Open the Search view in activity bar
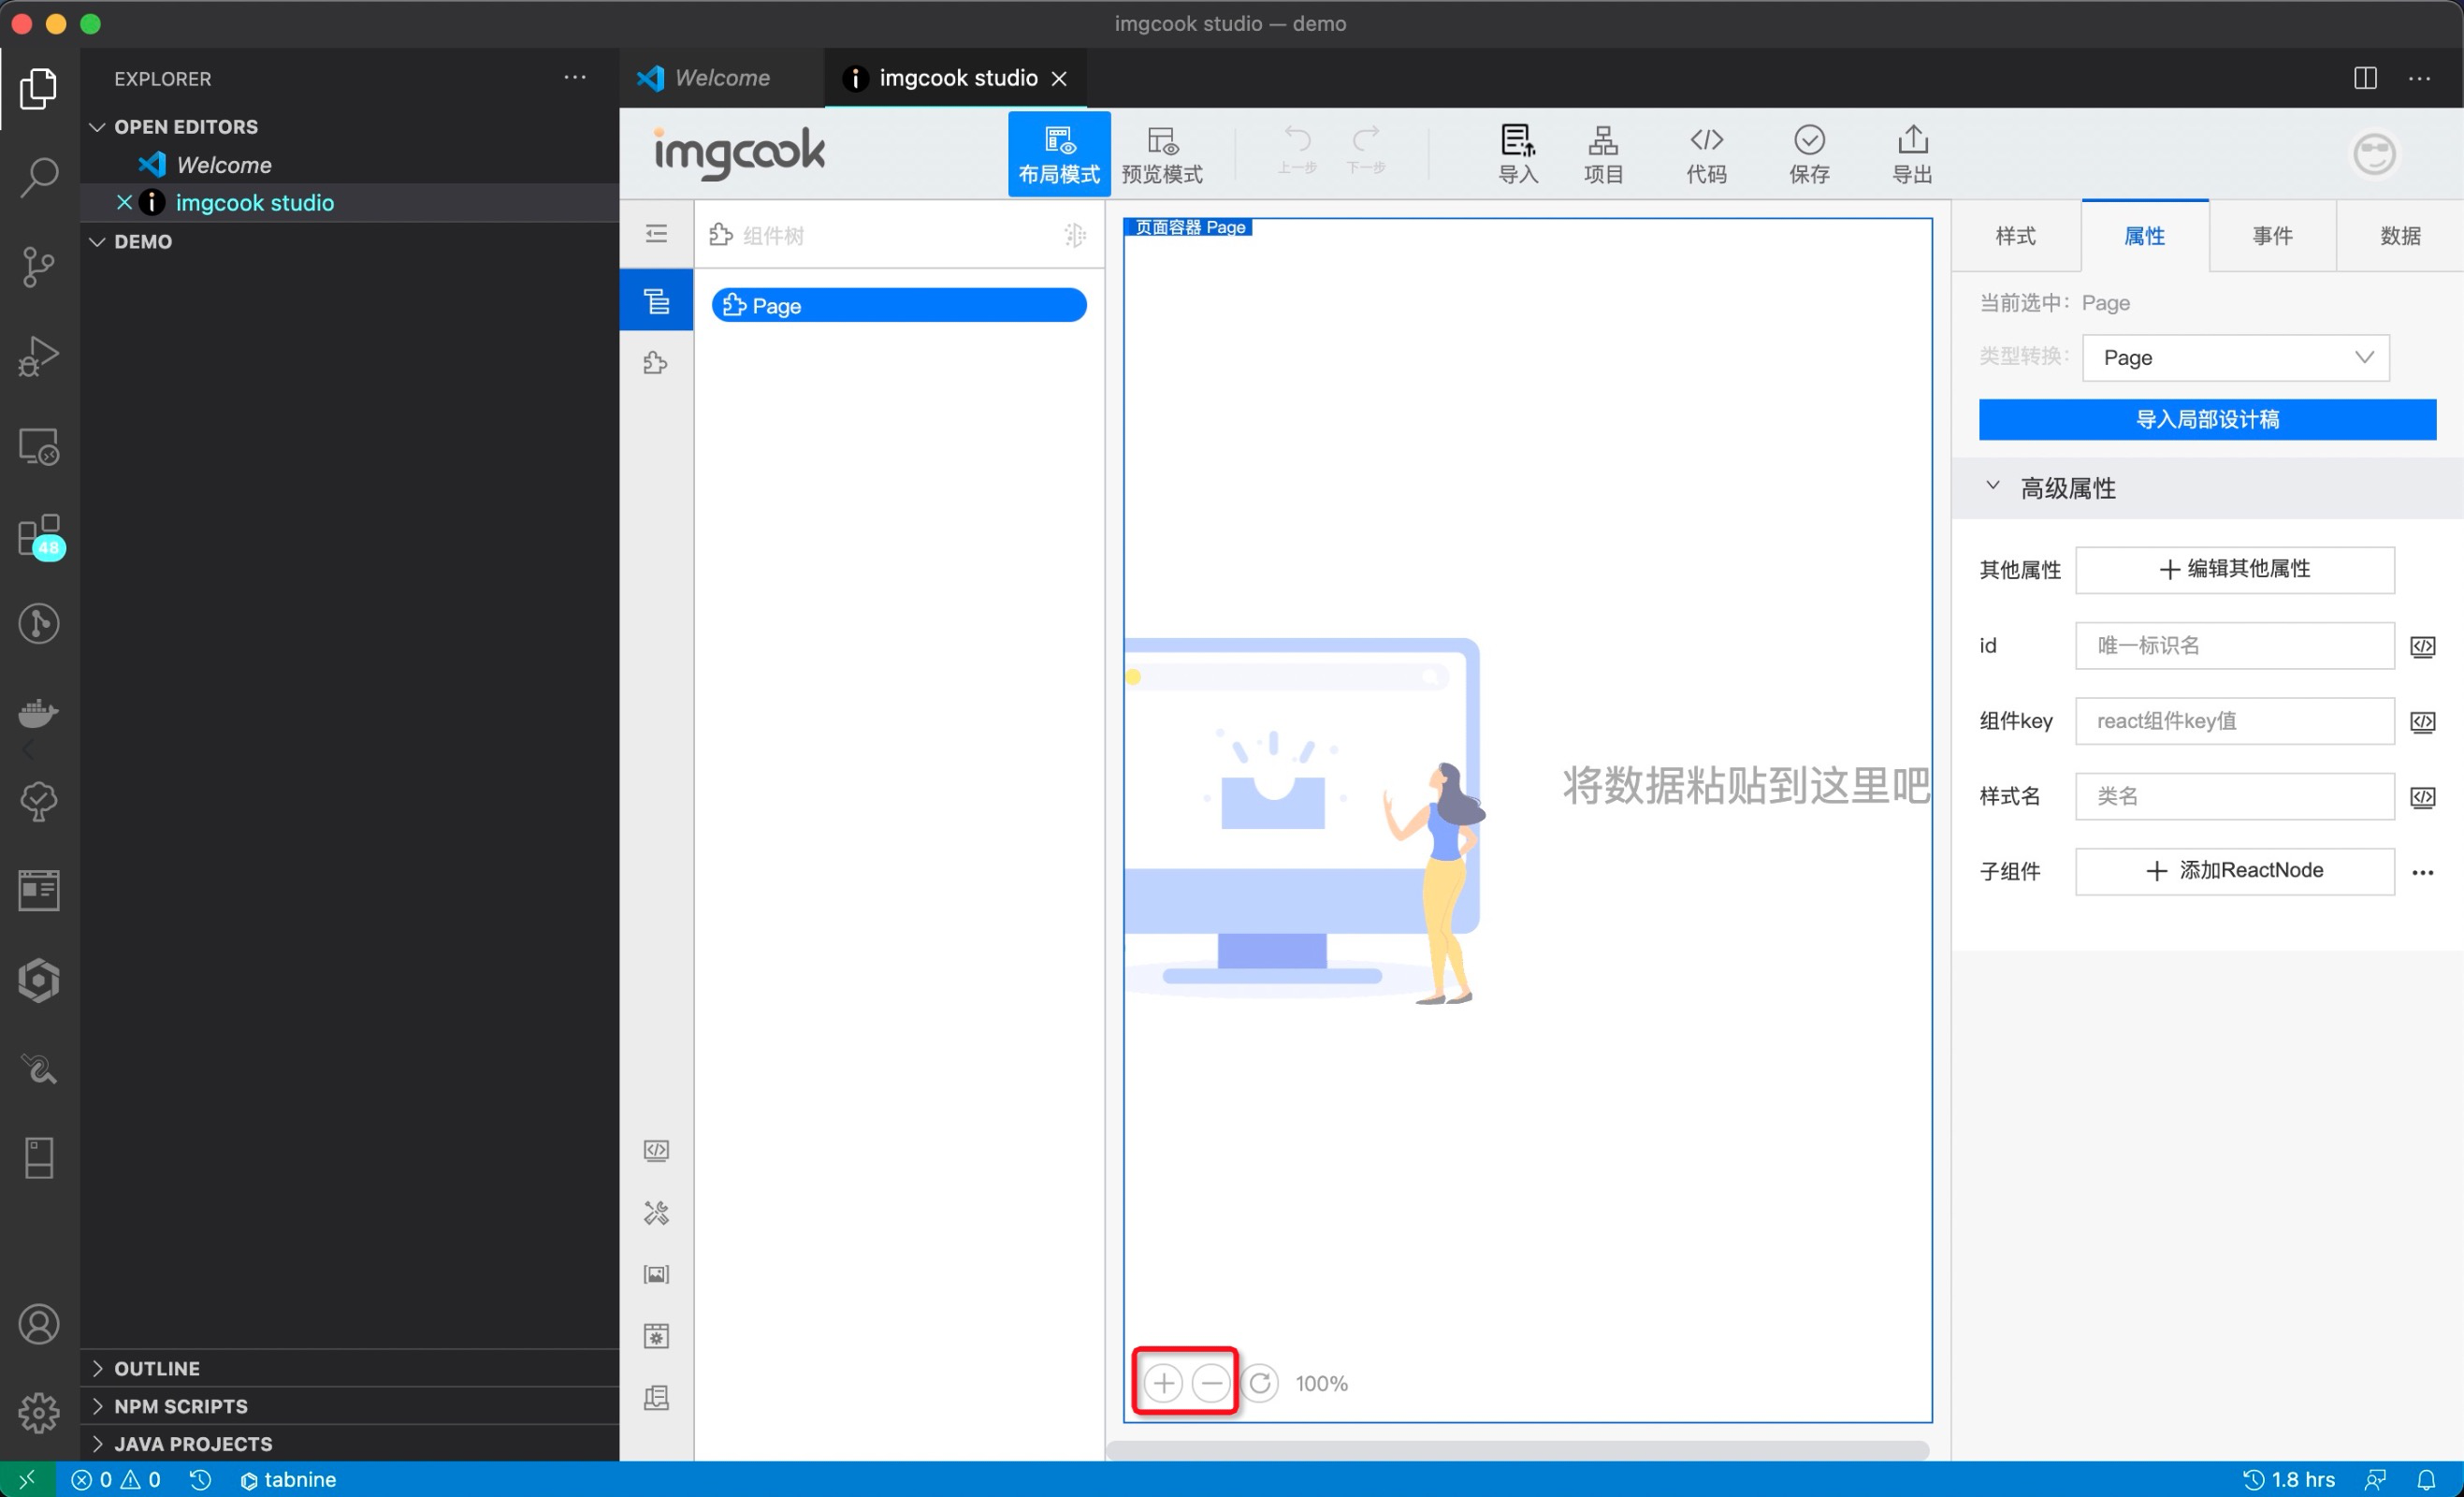This screenshot has width=2464, height=1497. [38, 177]
